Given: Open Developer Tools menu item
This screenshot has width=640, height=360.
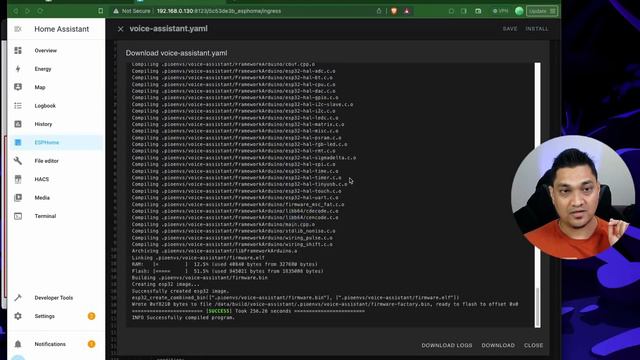Looking at the screenshot, I should click(x=56, y=298).
